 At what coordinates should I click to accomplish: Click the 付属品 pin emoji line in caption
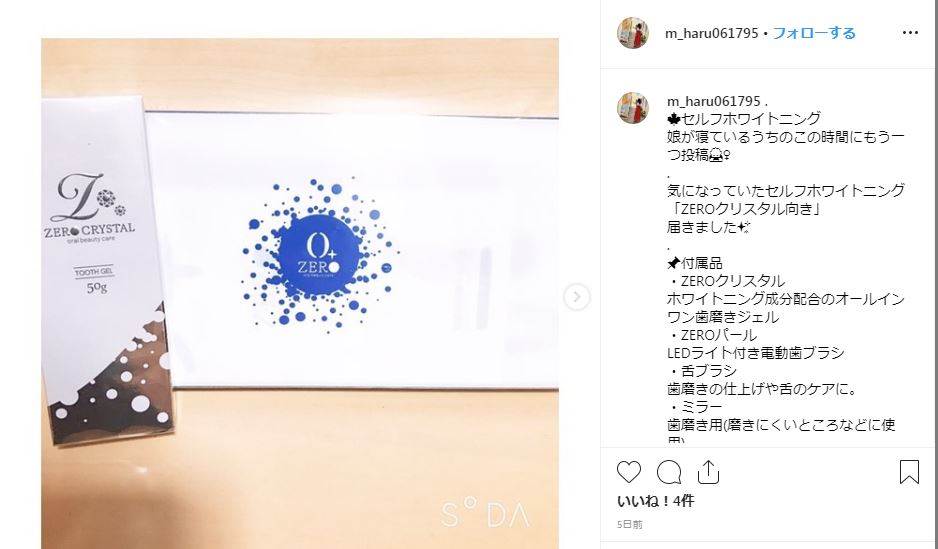(x=695, y=263)
